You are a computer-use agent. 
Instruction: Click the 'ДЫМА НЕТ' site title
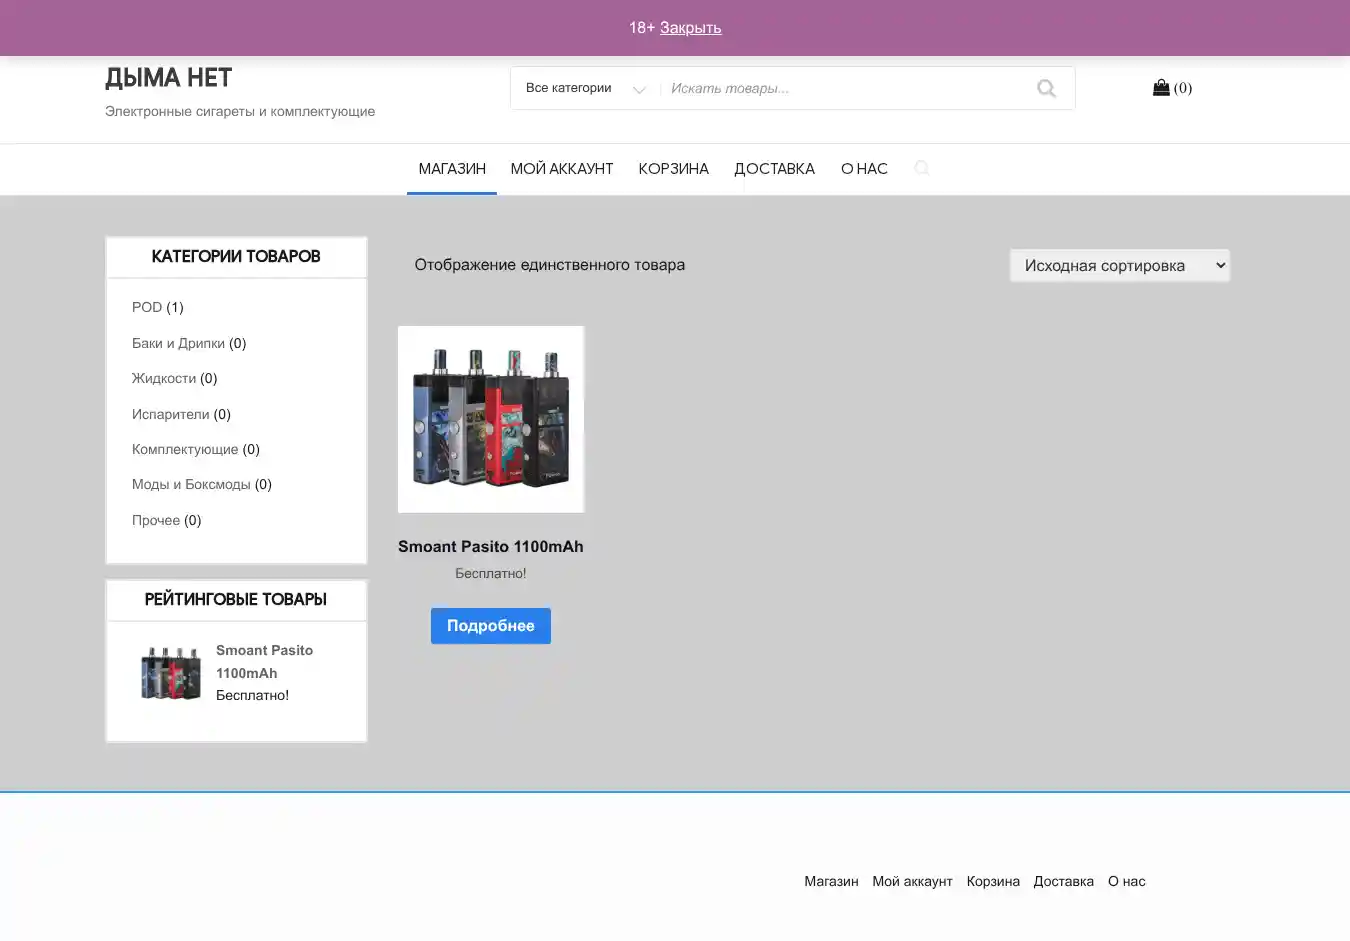pyautogui.click(x=168, y=78)
